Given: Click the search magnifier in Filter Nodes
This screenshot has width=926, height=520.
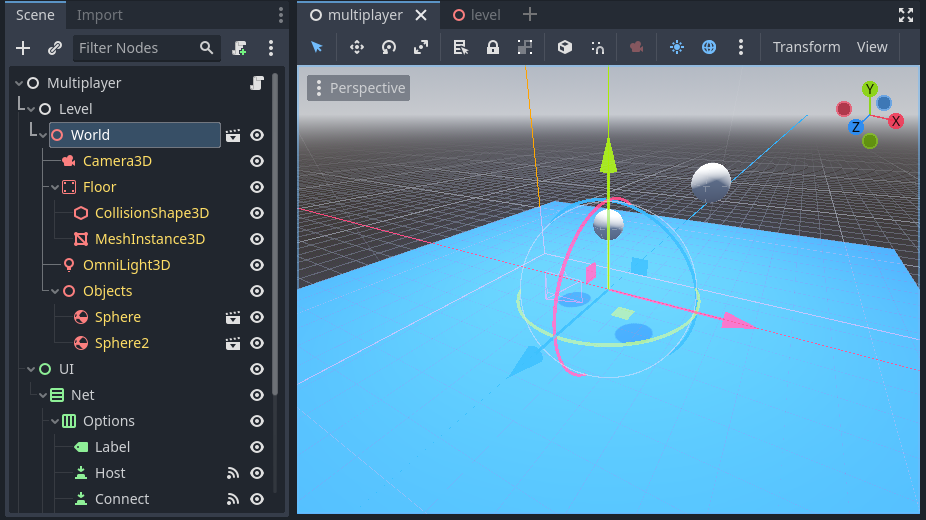Looking at the screenshot, I should click(206, 48).
